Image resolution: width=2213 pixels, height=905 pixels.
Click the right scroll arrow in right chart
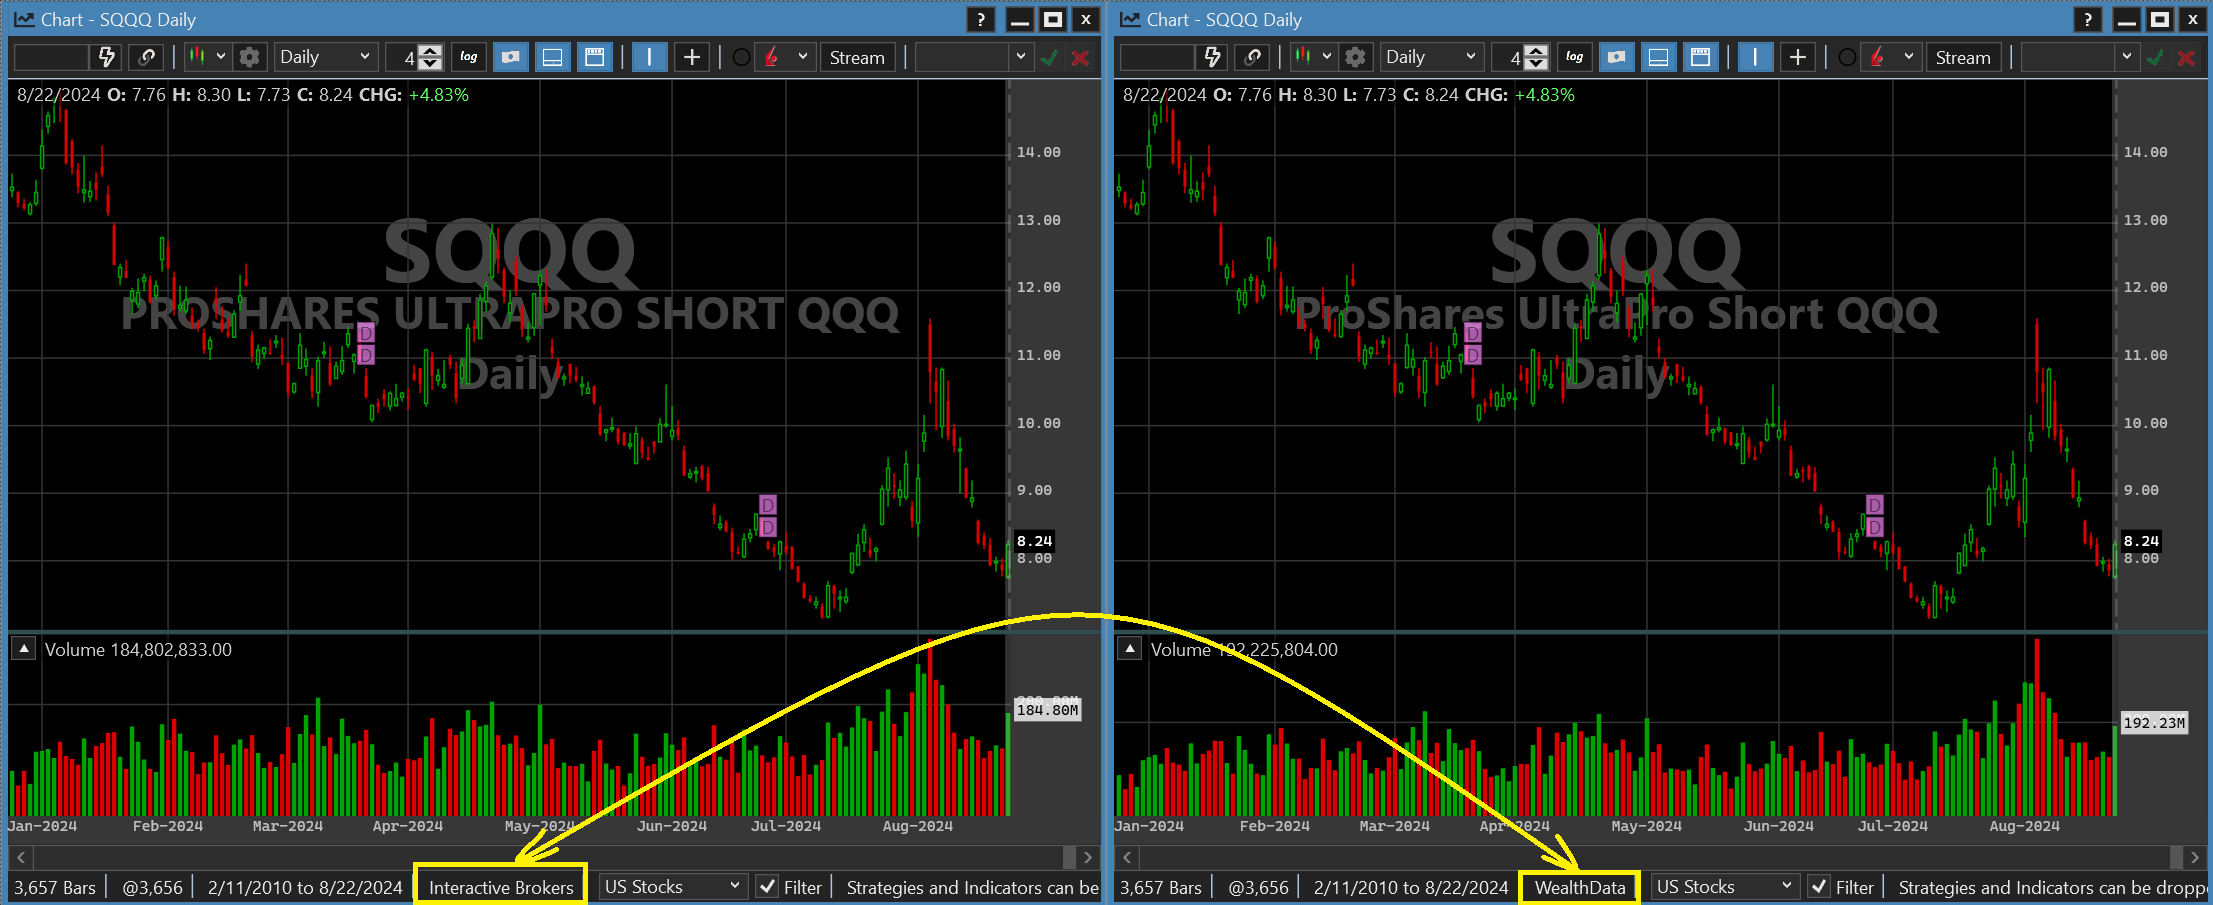point(2194,857)
